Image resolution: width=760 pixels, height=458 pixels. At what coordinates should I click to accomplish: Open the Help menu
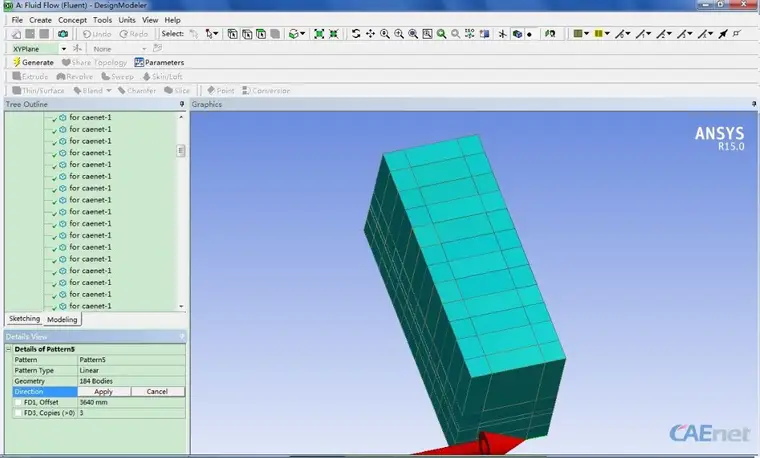pyautogui.click(x=173, y=20)
